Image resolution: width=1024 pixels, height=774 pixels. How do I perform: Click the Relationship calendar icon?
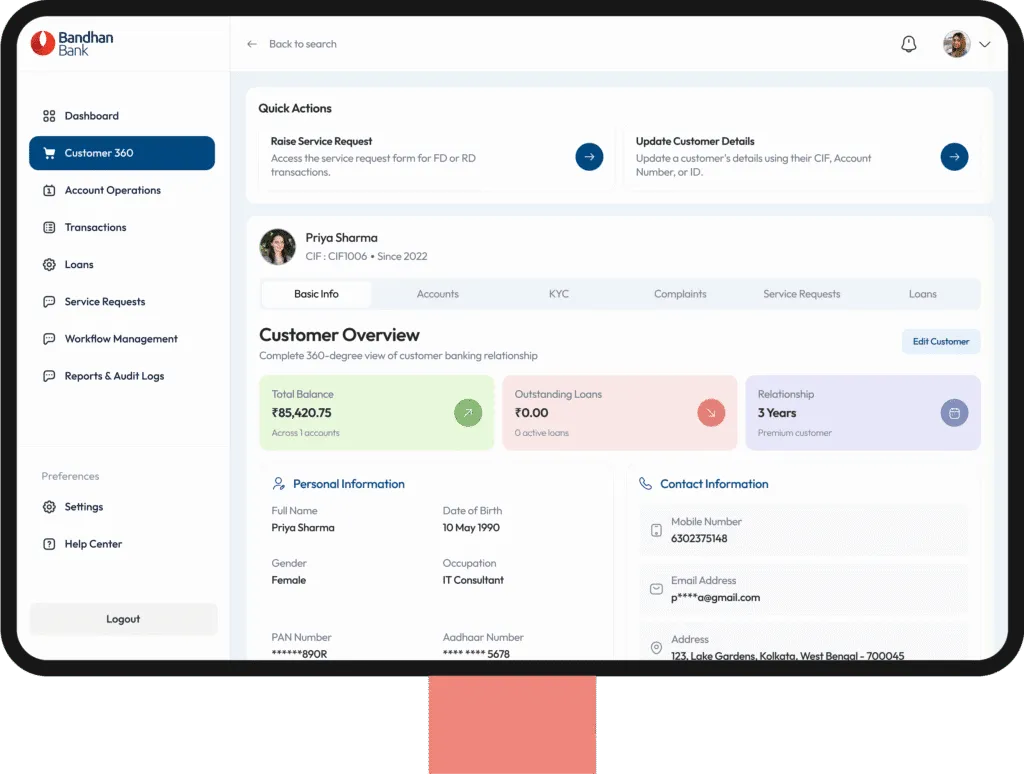click(954, 412)
